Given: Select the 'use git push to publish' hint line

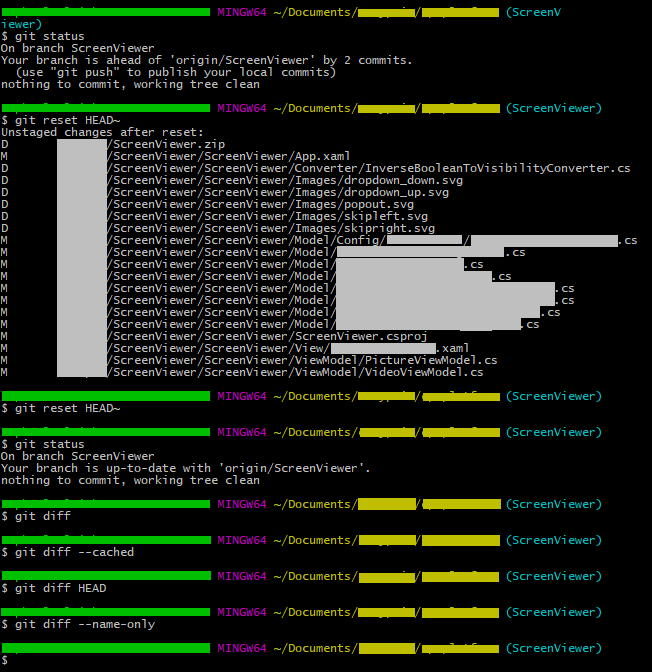Looking at the screenshot, I should tap(176, 72).
